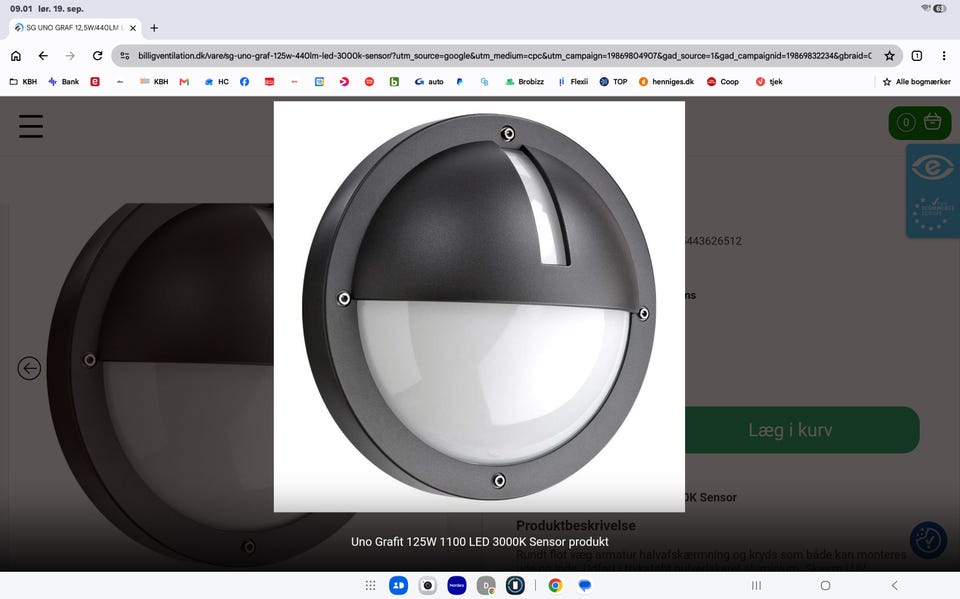Viewport: 960px width, 599px height.
Task: View site information icon in address bar
Action: [125, 56]
